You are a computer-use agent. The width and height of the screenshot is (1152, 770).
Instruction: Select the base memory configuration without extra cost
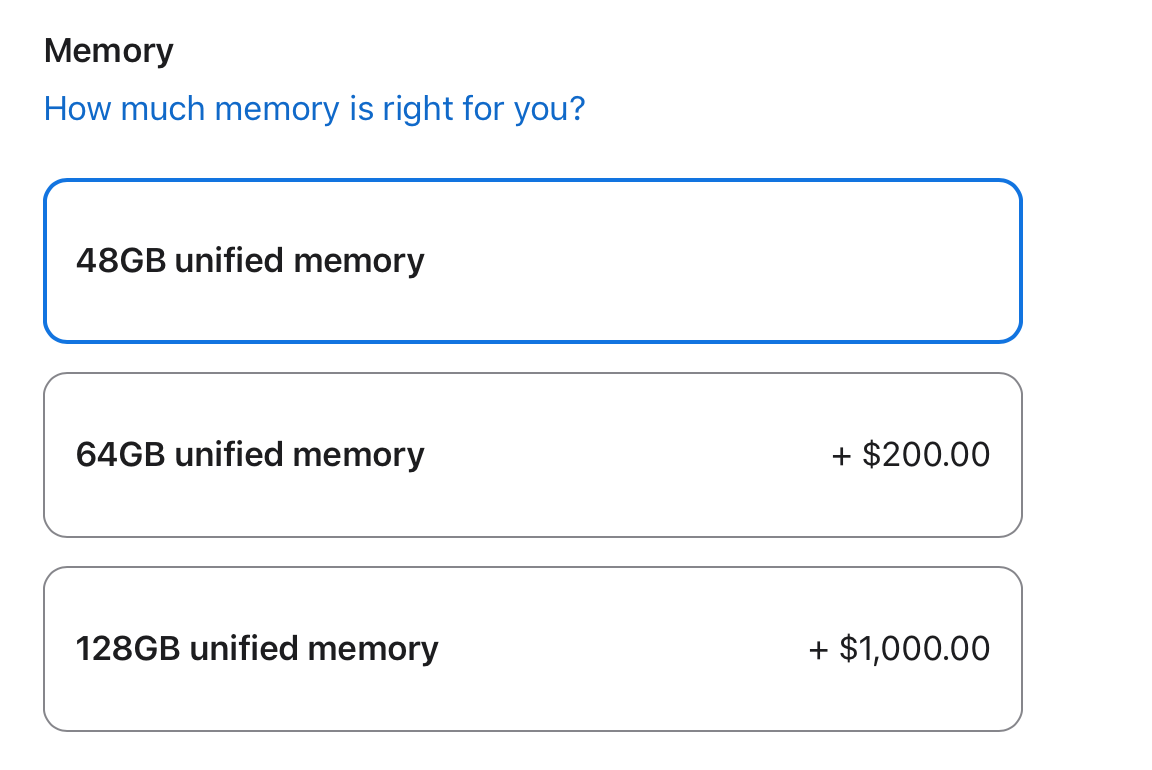pyautogui.click(x=532, y=261)
